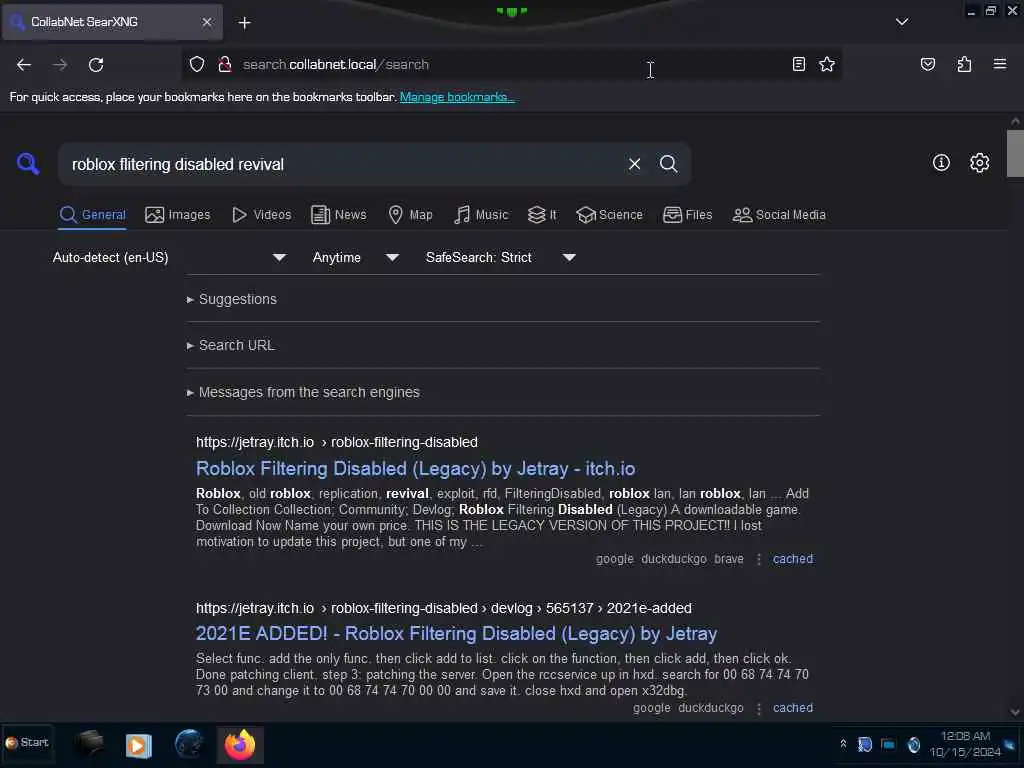Reload the current page
Screen dimensions: 1024x768
tap(96, 65)
